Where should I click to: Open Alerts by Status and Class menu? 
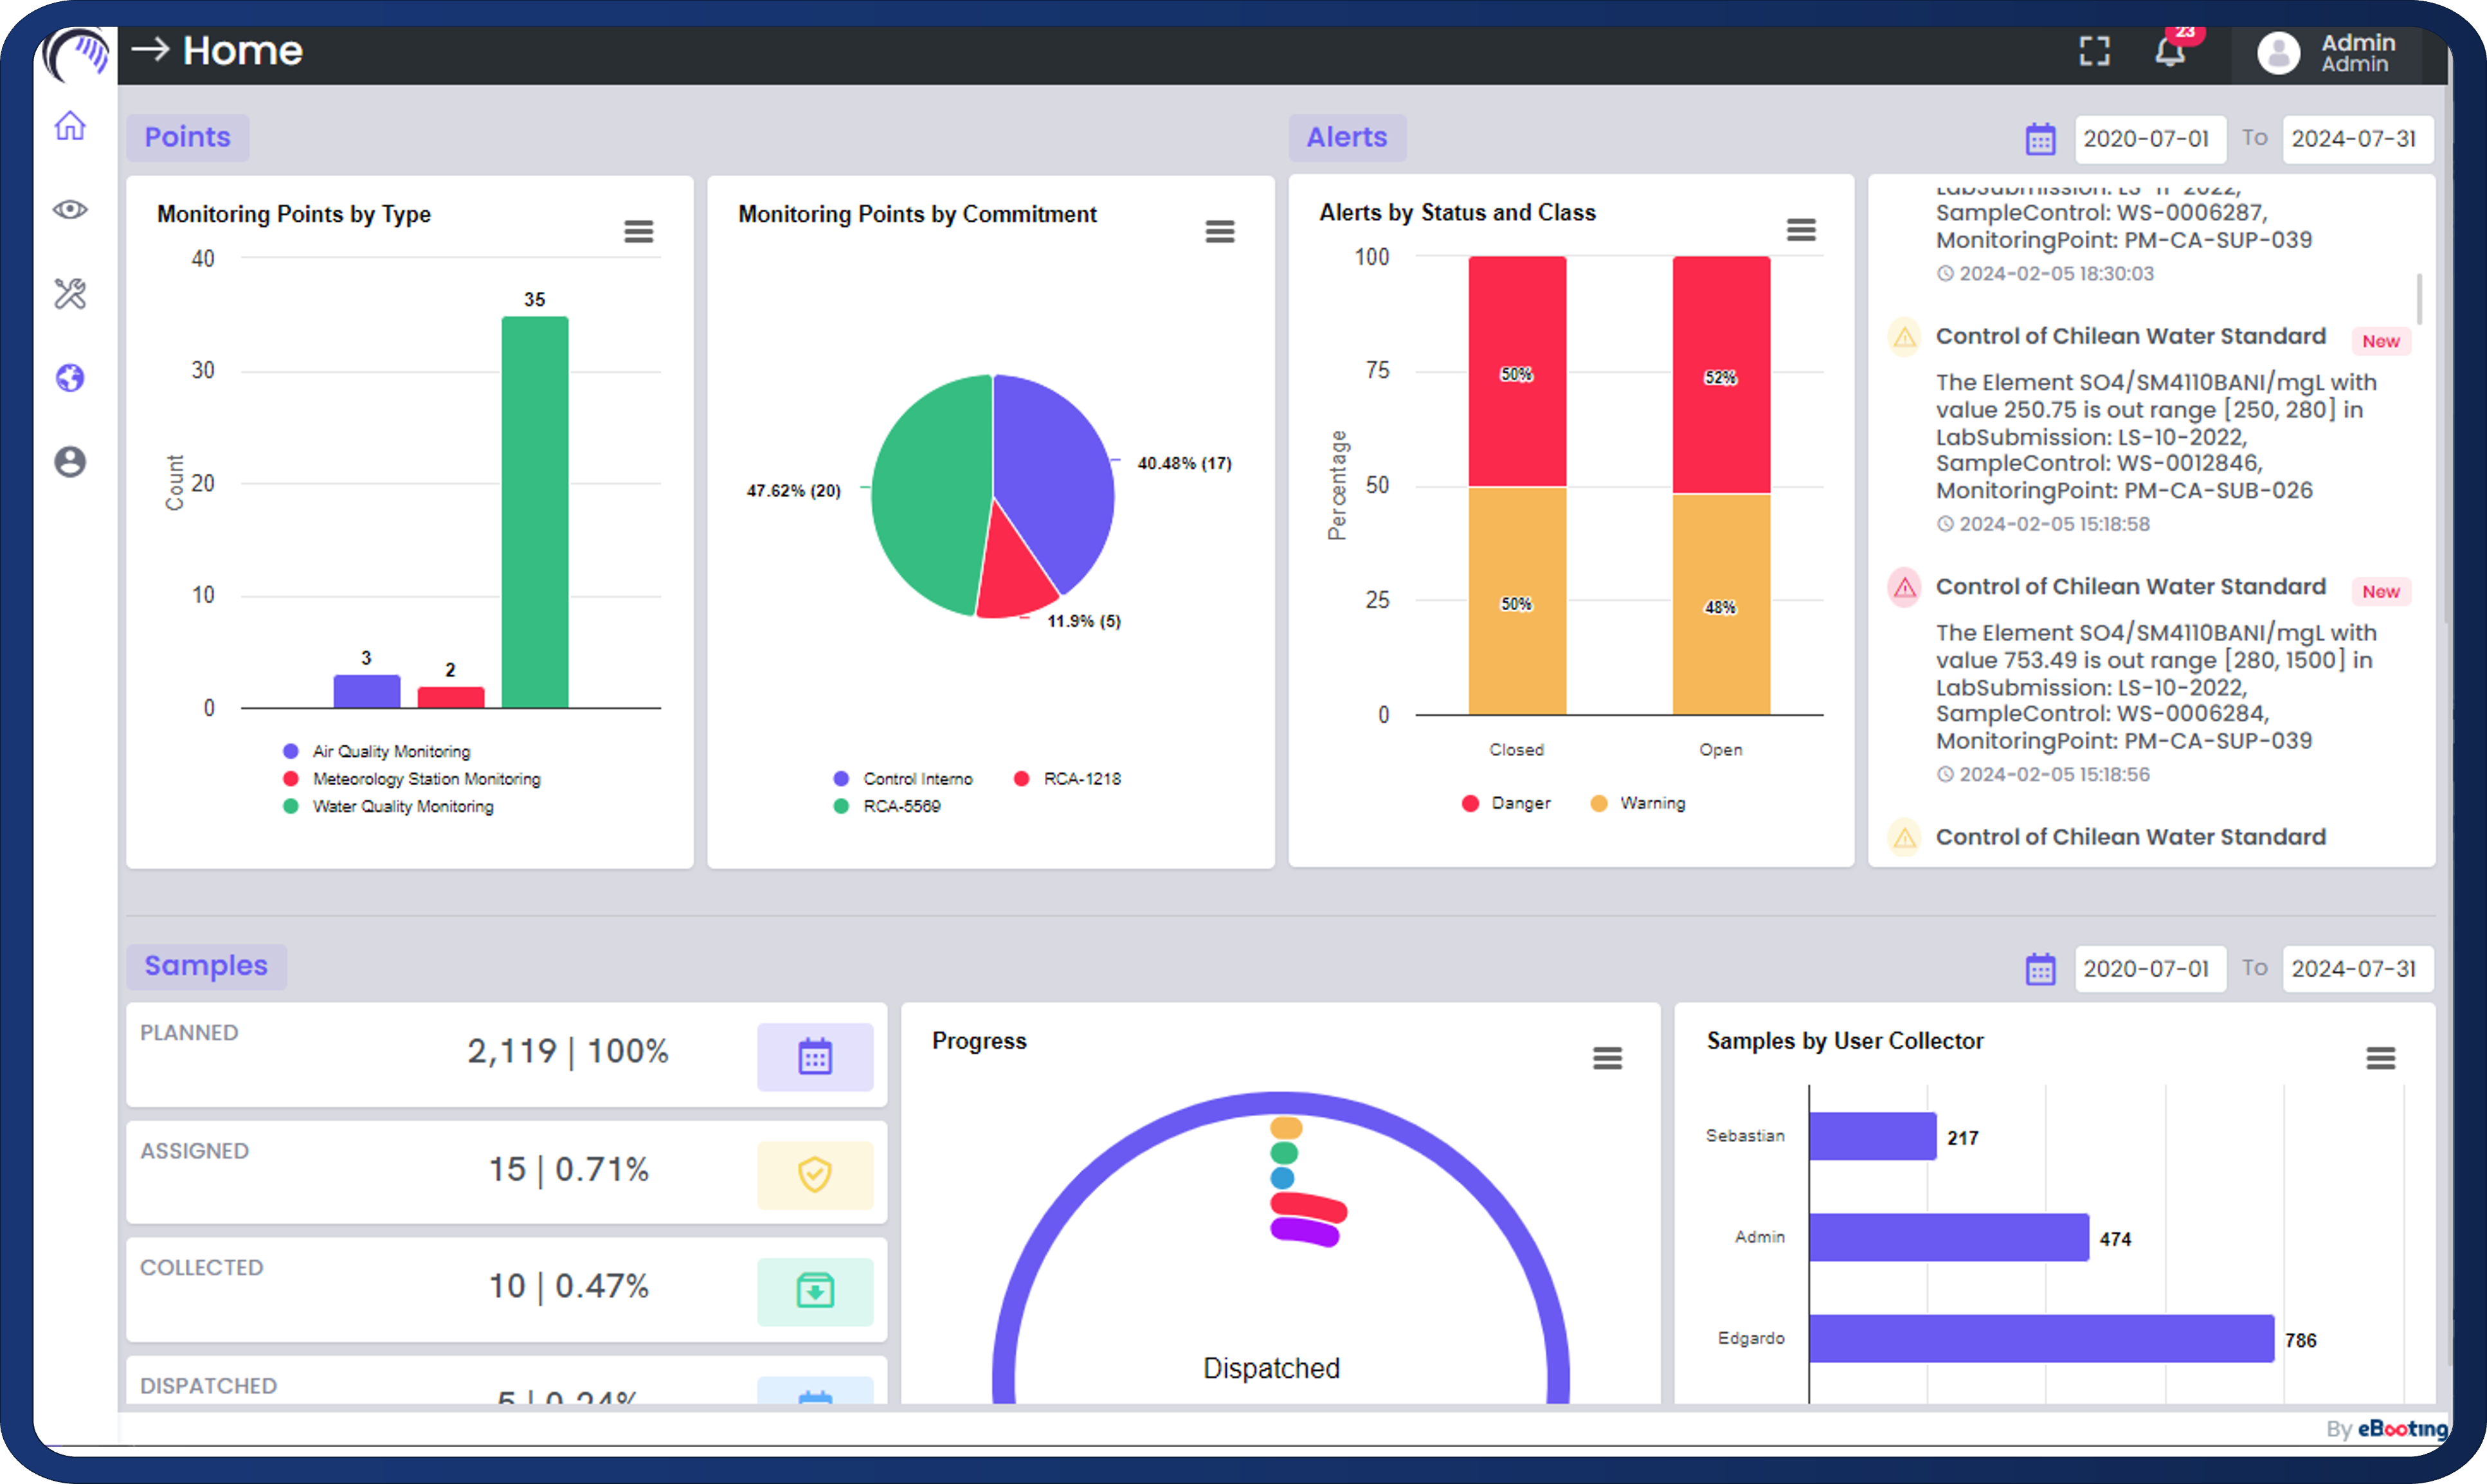point(1801,230)
